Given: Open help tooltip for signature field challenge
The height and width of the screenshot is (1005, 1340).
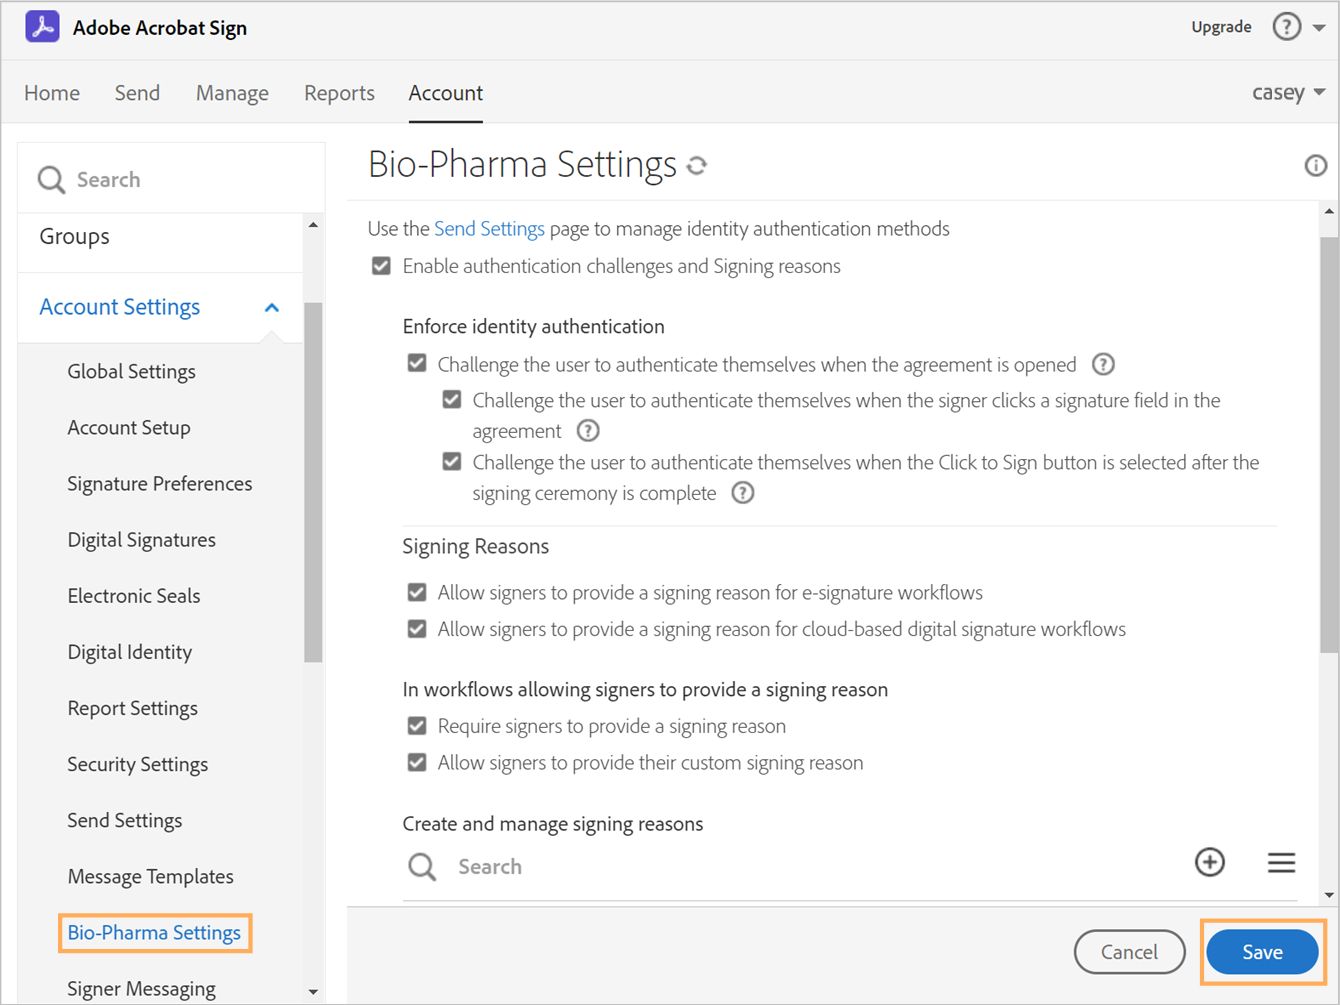Looking at the screenshot, I should (x=589, y=431).
